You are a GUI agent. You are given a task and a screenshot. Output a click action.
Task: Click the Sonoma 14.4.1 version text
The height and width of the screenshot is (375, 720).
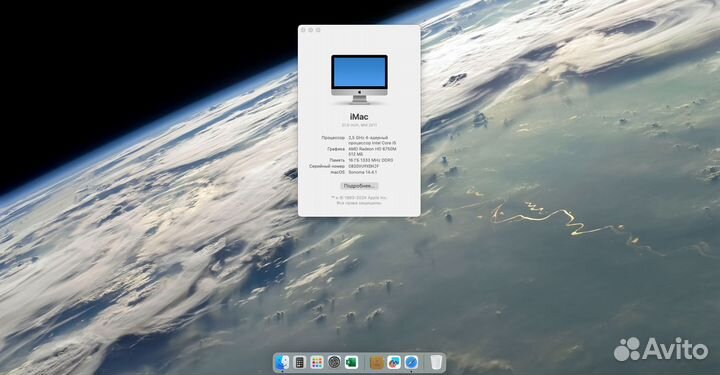363,172
